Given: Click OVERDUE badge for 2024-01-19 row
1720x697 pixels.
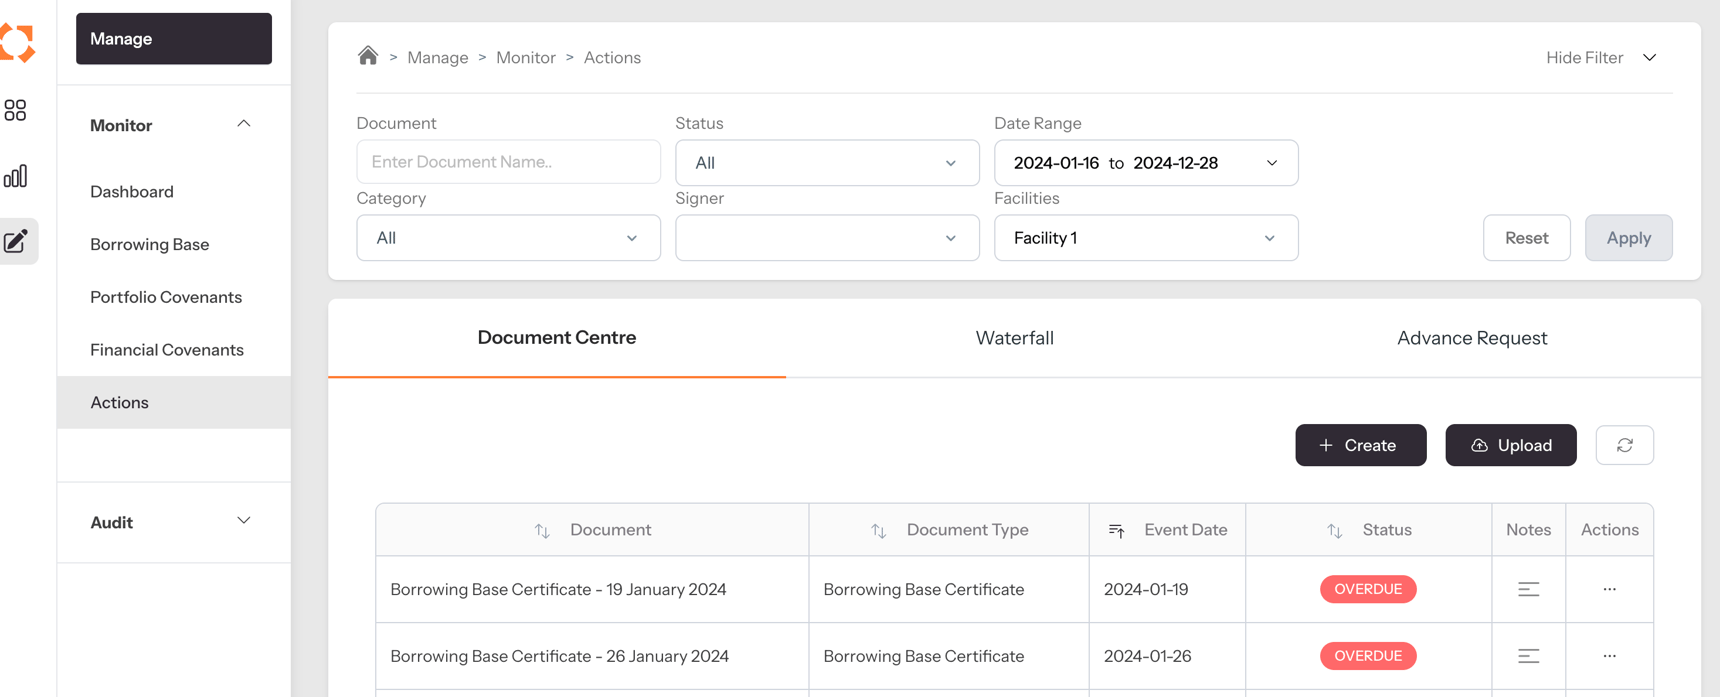Looking at the screenshot, I should tap(1368, 589).
